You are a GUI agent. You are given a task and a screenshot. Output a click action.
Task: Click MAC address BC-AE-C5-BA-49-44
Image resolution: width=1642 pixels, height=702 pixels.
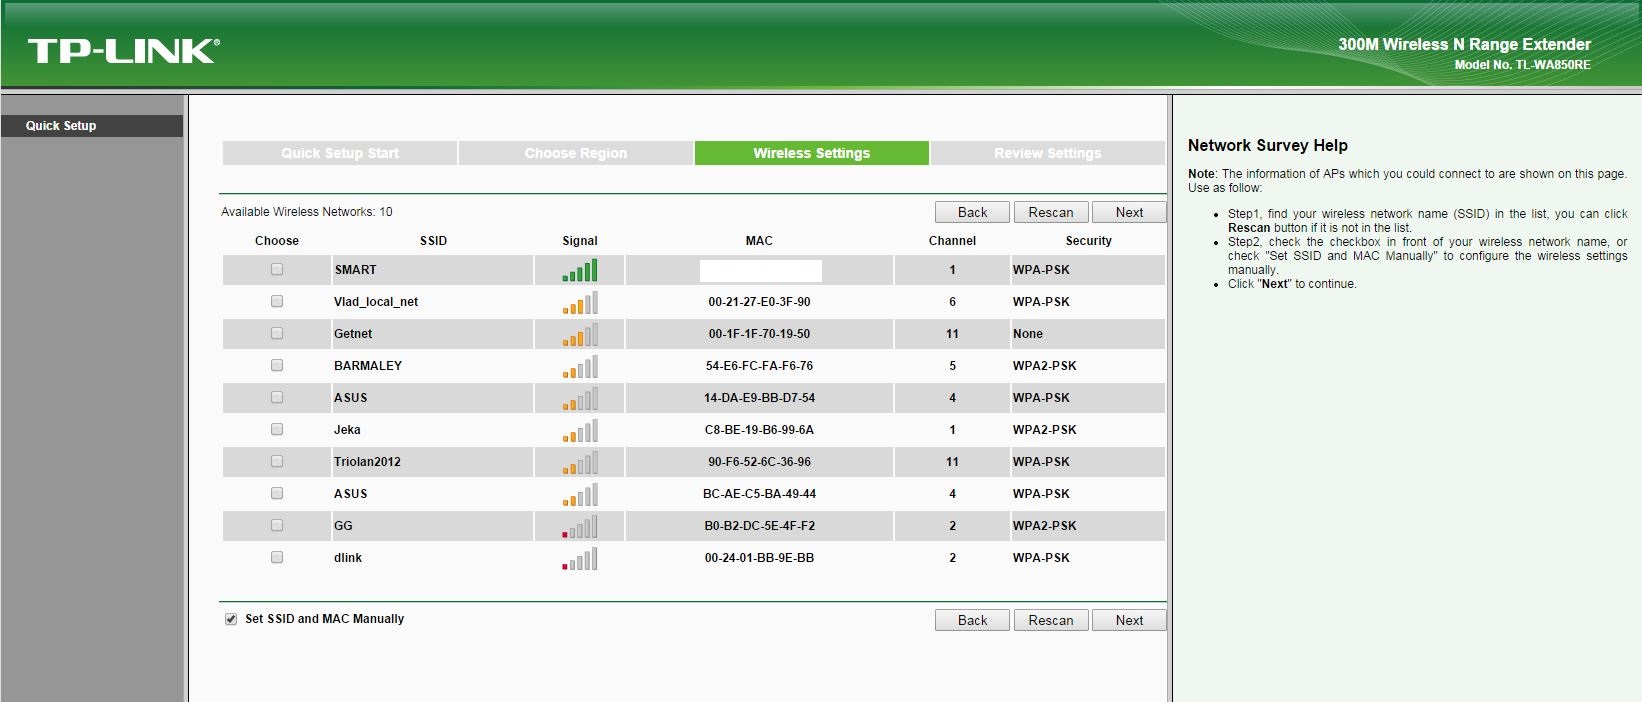tap(759, 494)
